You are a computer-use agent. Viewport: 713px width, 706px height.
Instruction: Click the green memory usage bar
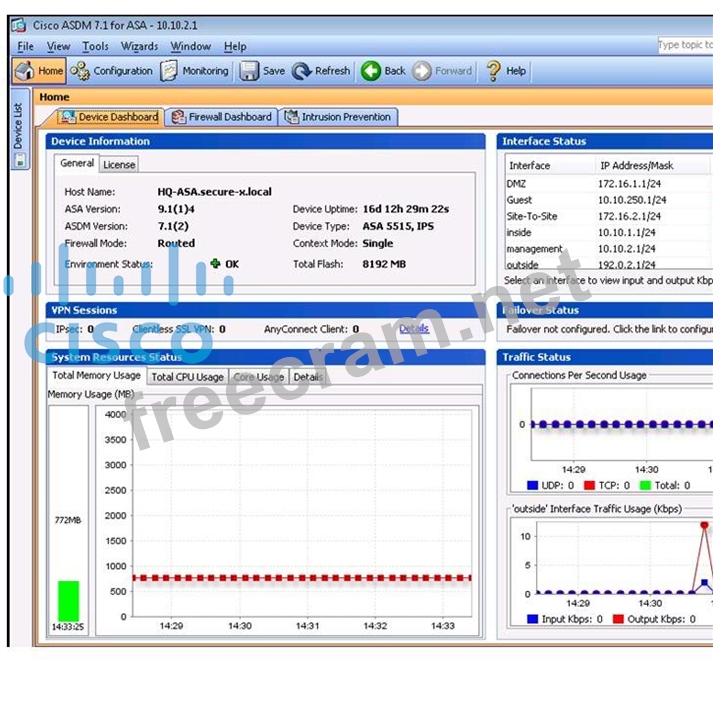coord(68,601)
